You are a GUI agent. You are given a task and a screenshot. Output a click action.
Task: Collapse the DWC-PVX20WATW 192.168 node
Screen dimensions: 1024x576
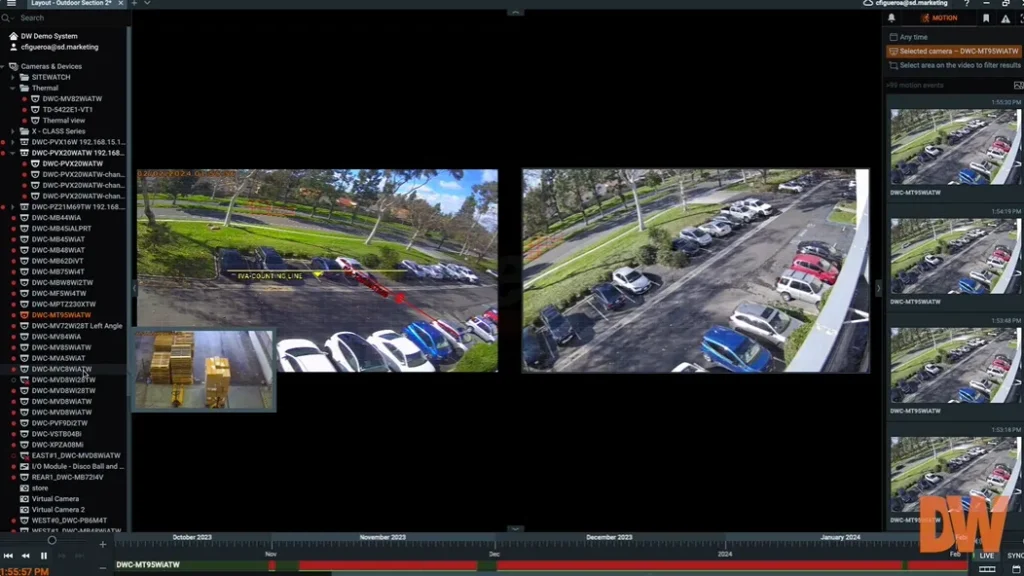click(12, 153)
